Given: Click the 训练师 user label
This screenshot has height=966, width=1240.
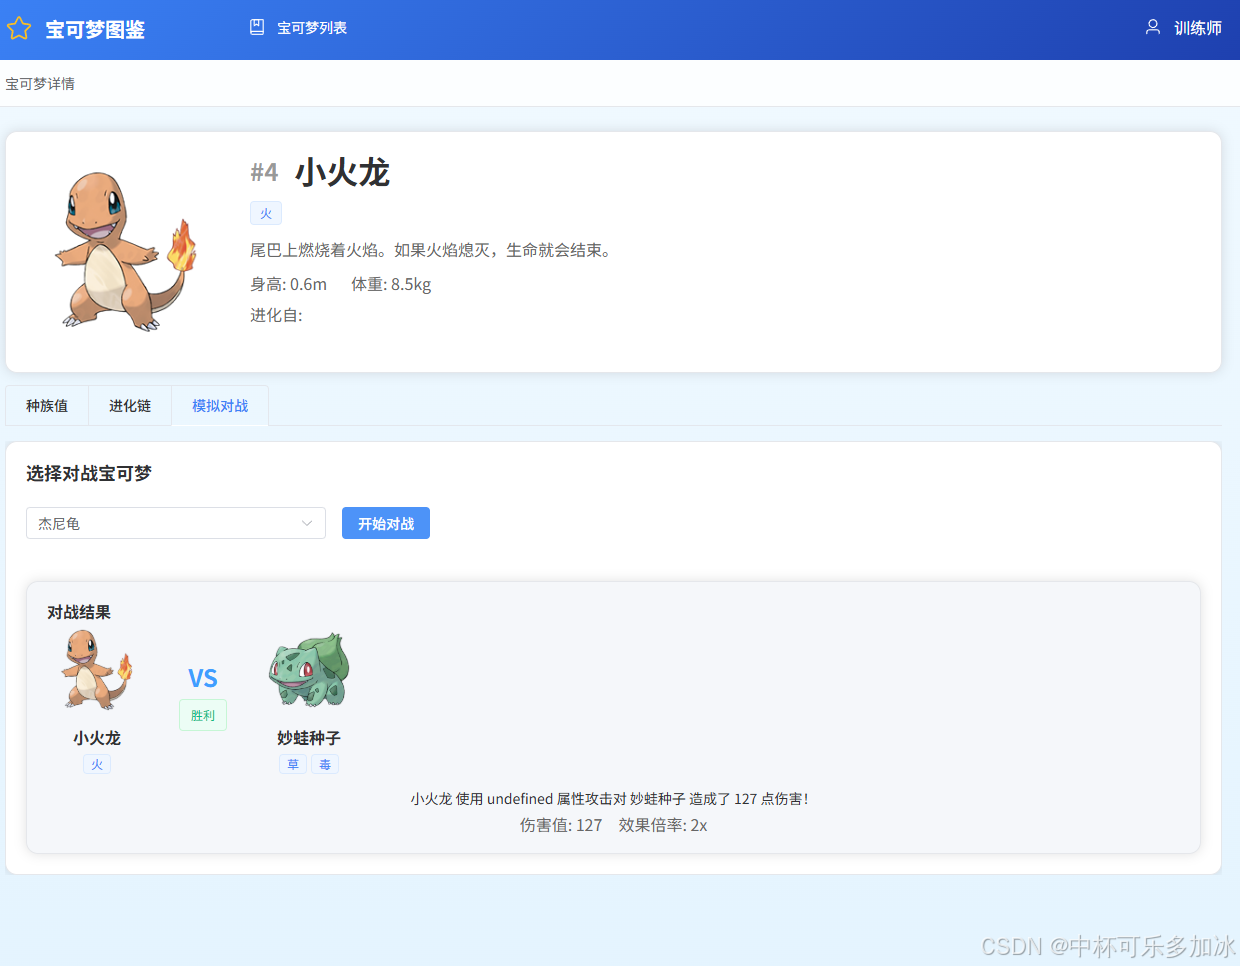Looking at the screenshot, I should click(1198, 28).
